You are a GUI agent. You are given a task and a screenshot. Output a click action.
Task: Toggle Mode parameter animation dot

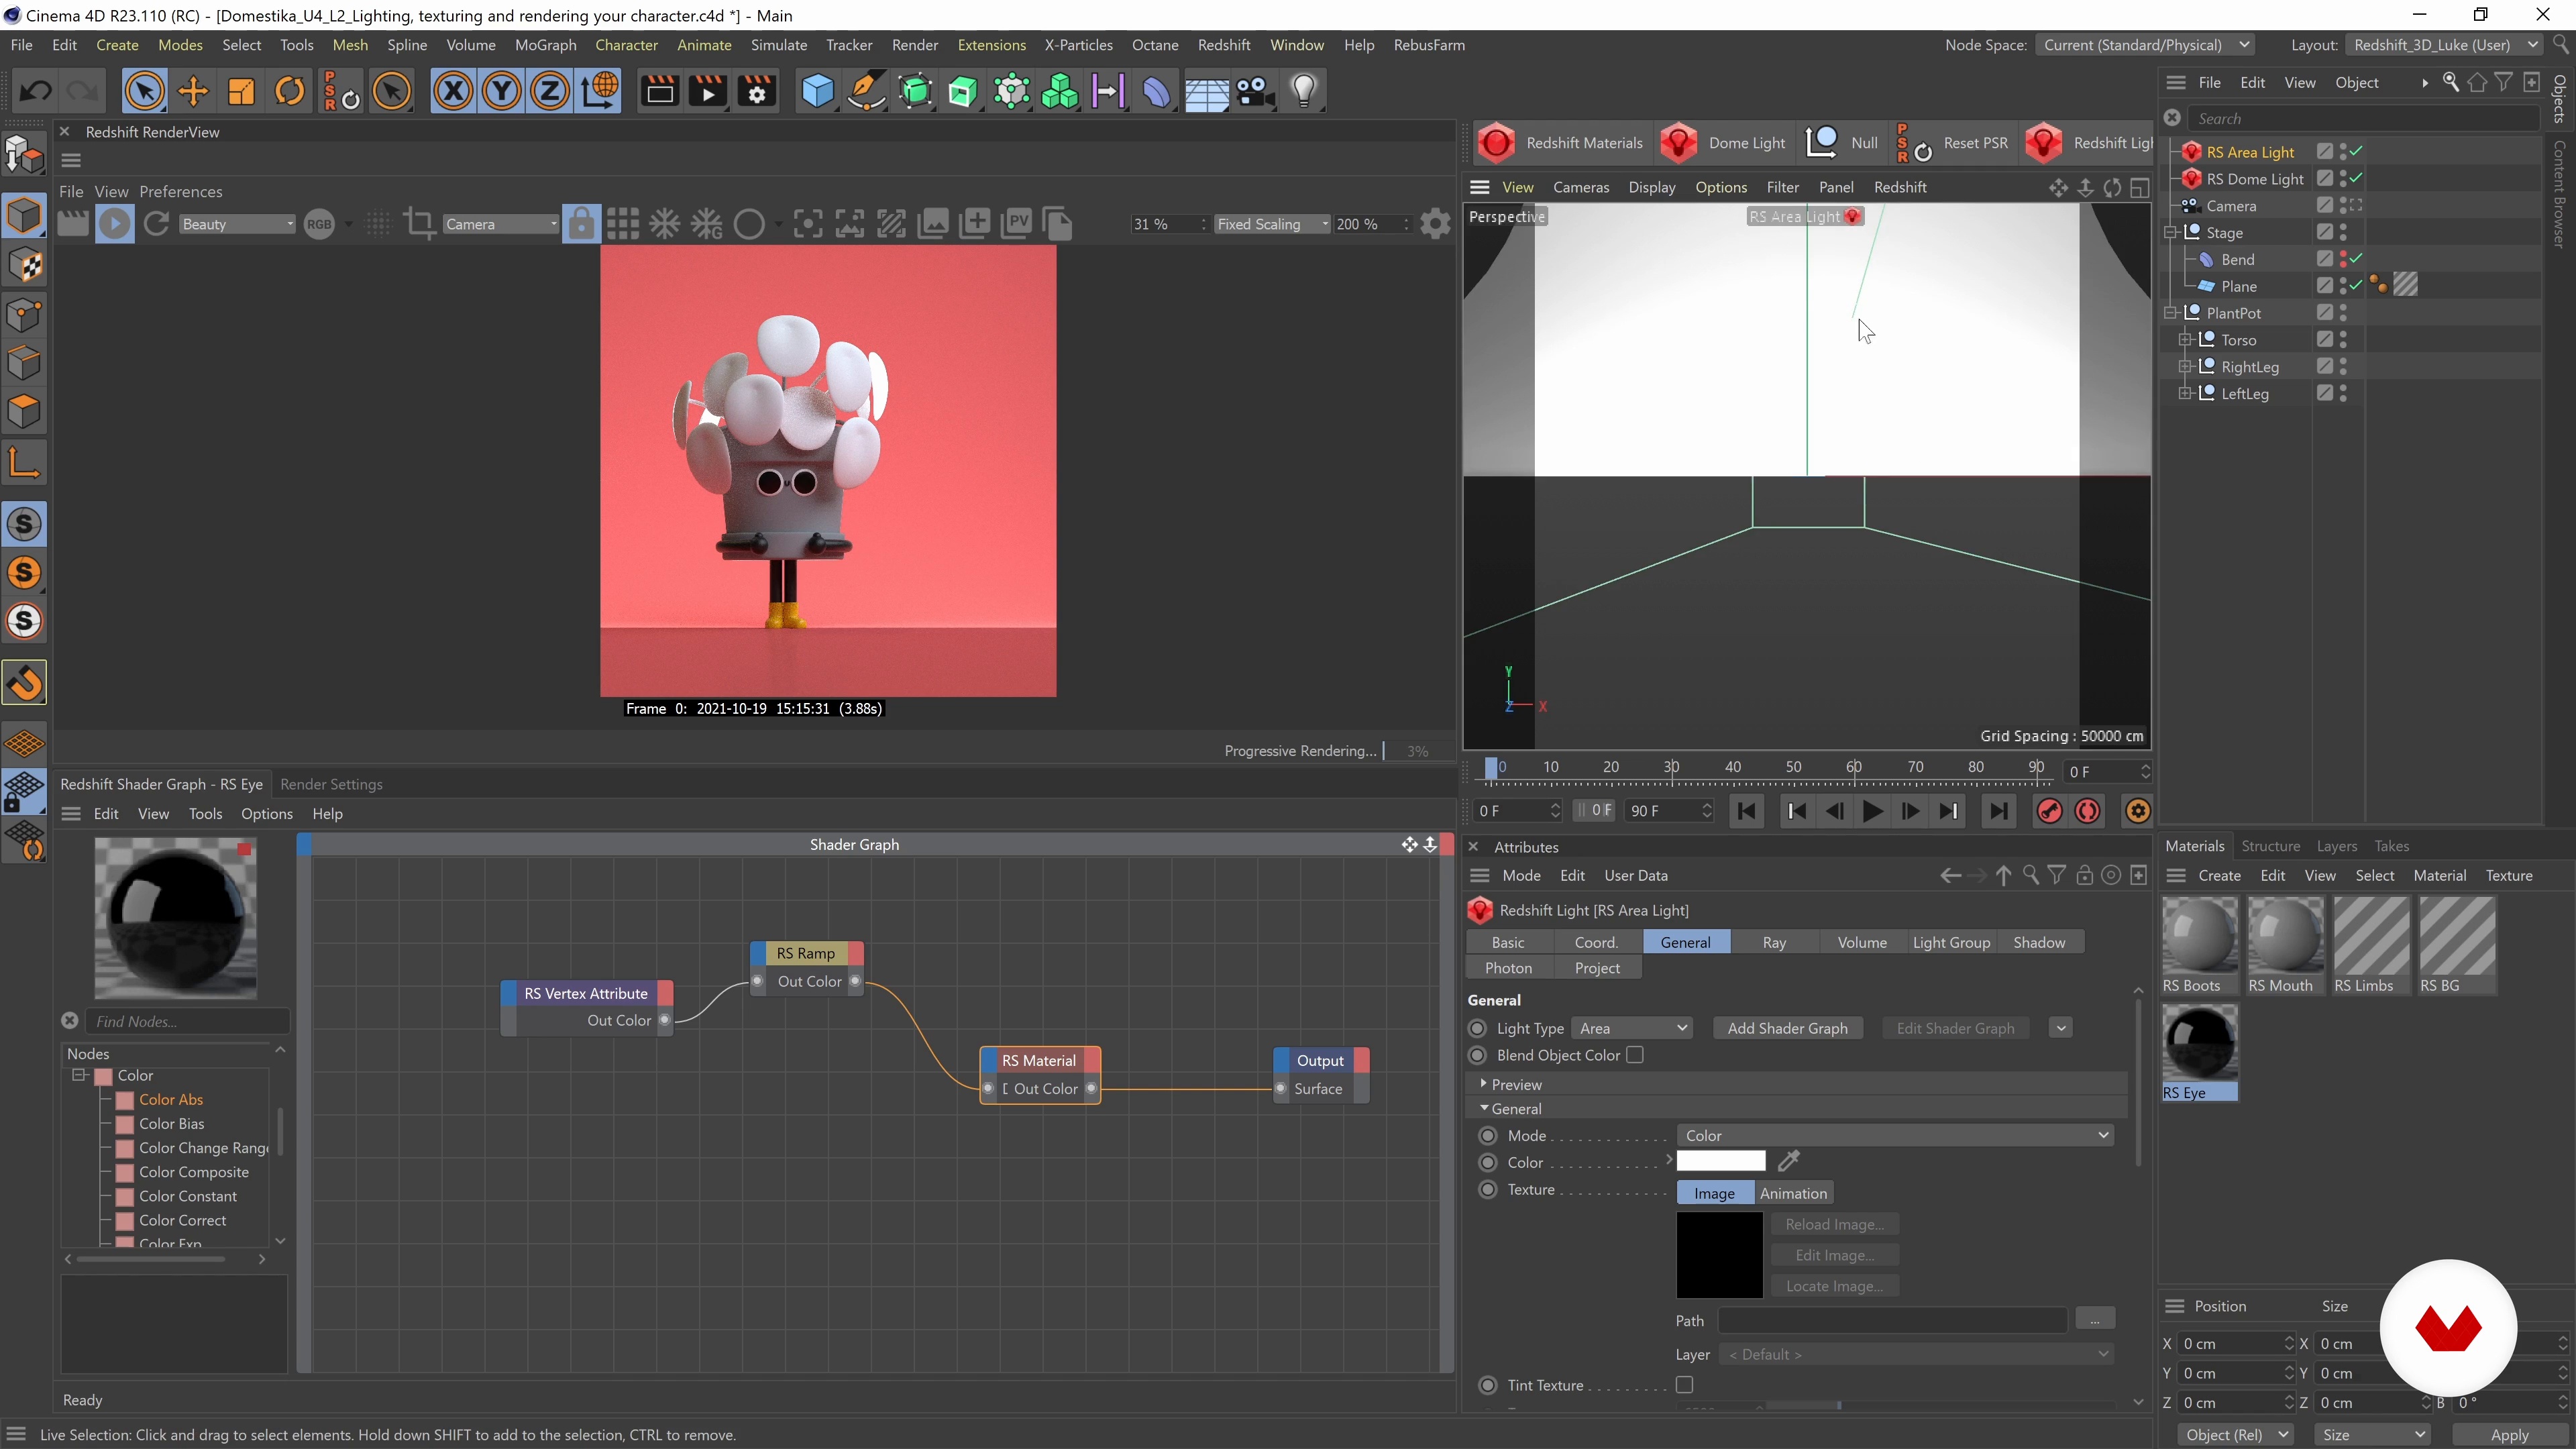(x=1488, y=1135)
